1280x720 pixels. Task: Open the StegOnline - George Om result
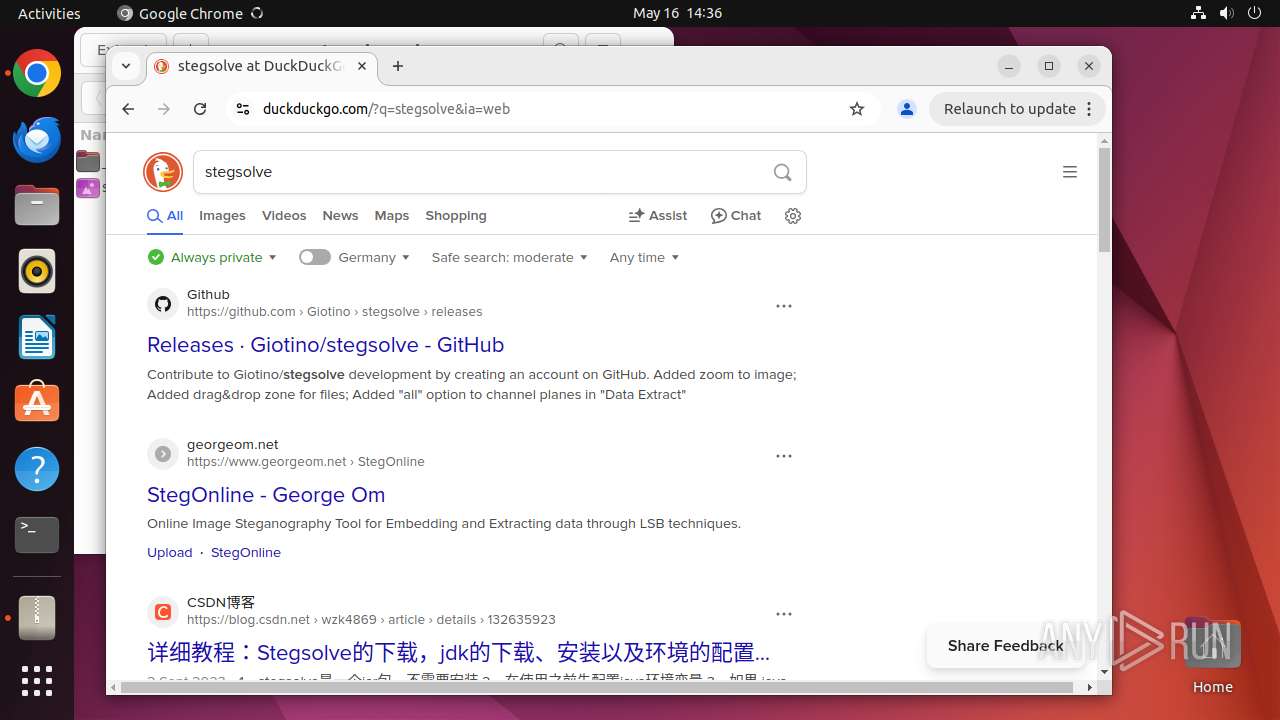[266, 495]
